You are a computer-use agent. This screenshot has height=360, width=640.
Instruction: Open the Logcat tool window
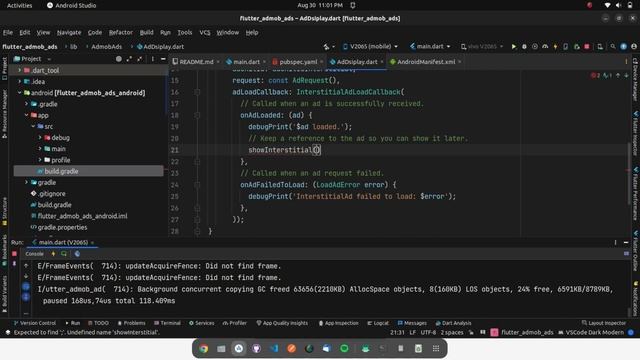pyautogui.click(x=378, y=323)
